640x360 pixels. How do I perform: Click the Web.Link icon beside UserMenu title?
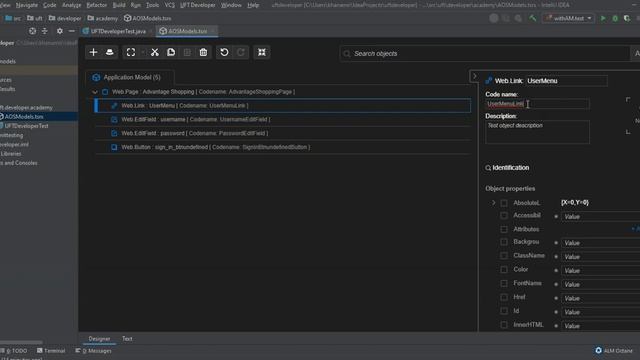coord(489,81)
